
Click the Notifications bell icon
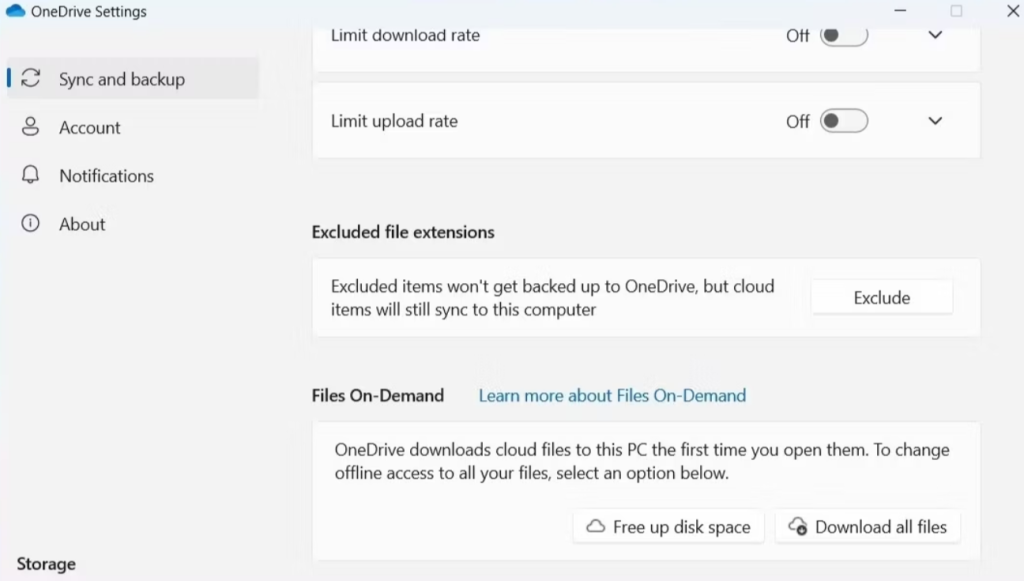[31, 175]
